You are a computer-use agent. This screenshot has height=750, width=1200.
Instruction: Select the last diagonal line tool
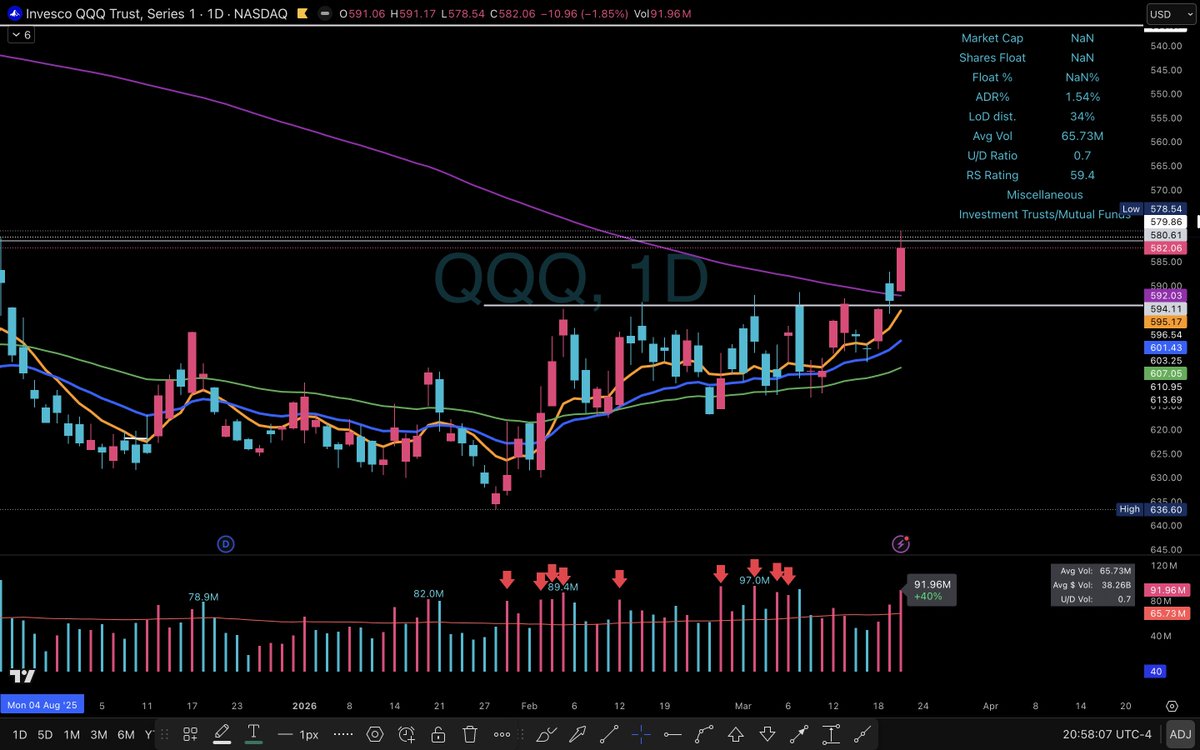pos(862,733)
